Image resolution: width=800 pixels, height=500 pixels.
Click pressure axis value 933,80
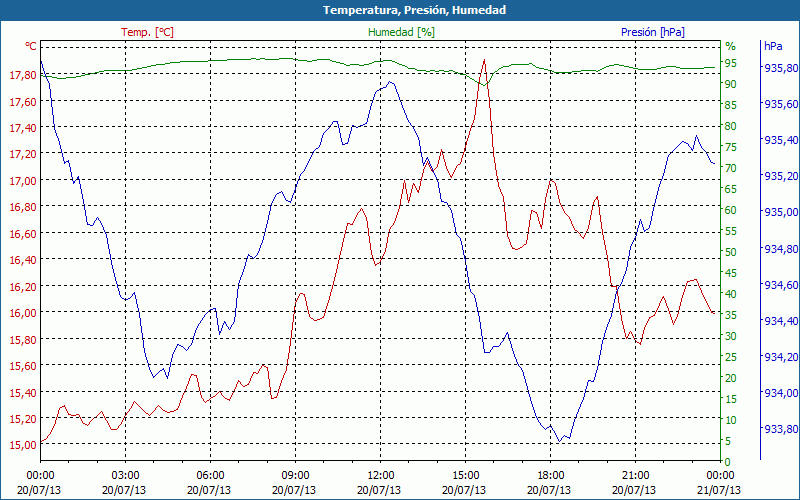(781, 429)
